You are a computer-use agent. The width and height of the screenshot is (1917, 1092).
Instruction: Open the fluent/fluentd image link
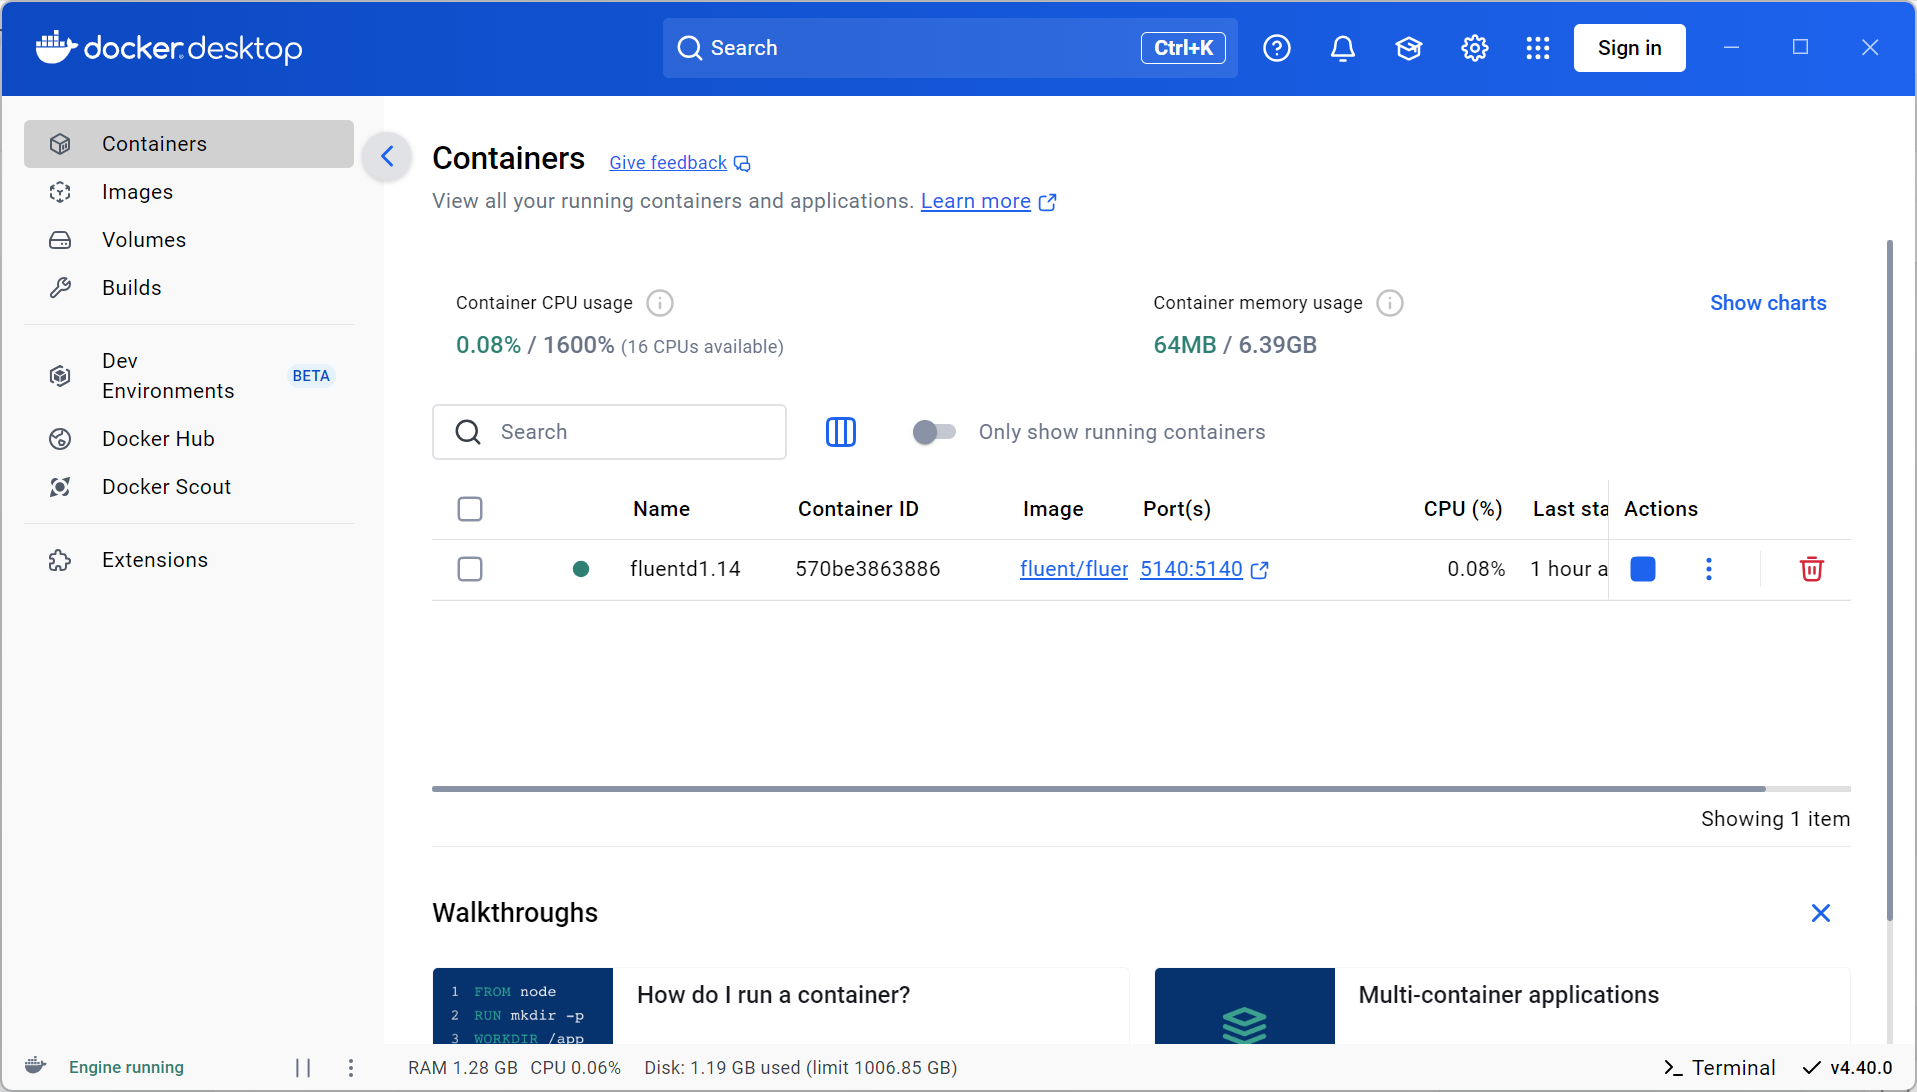pyautogui.click(x=1074, y=569)
